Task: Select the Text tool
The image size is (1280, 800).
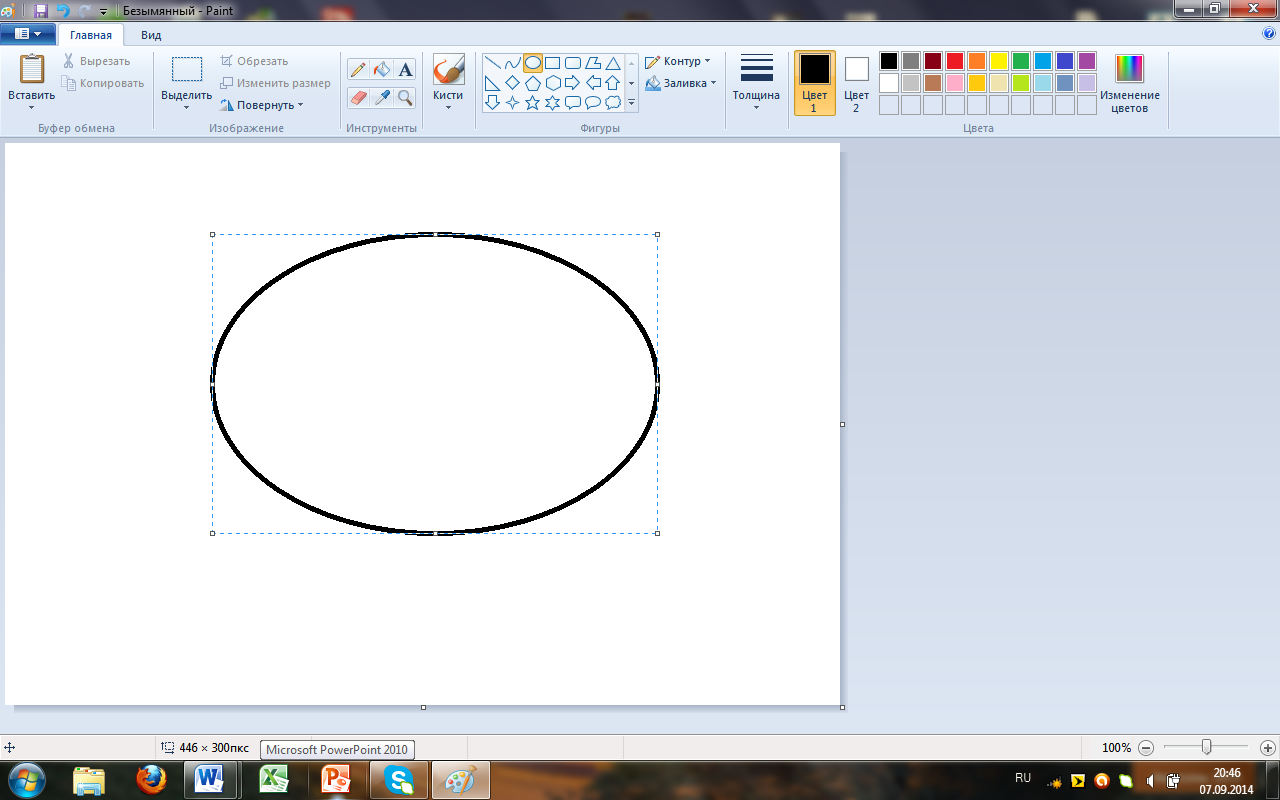Action: click(405, 69)
